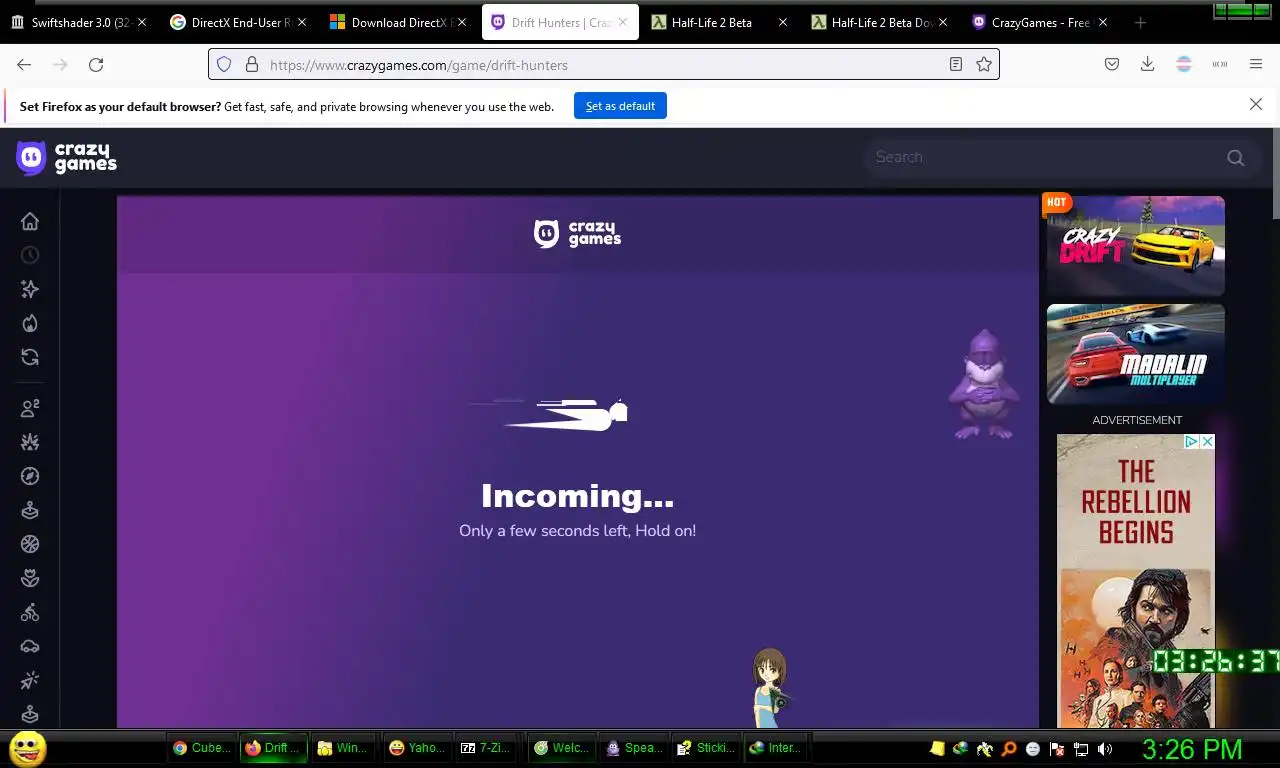The image size is (1280, 768).
Task: Toggle reader view in address bar
Action: [x=956, y=64]
